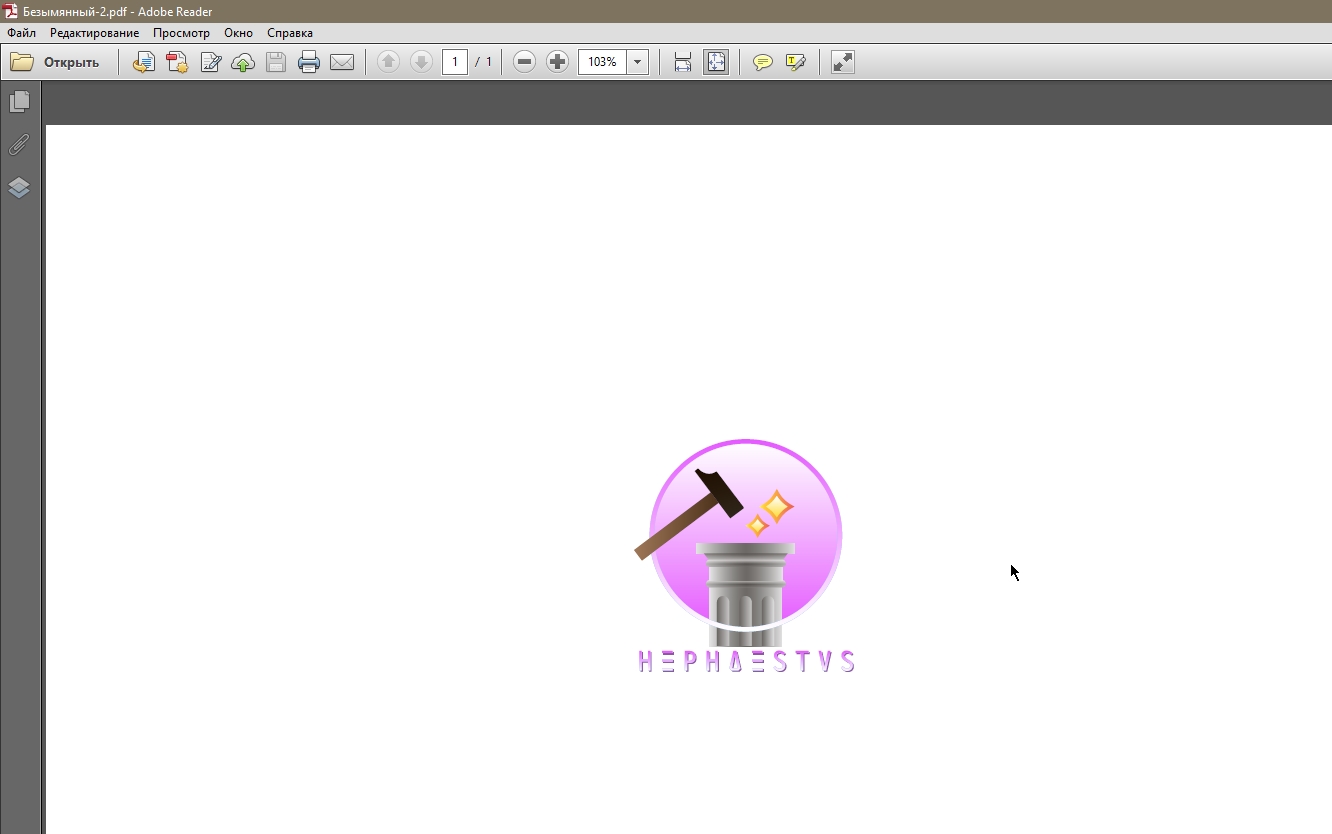Open the Файл menu

(x=21, y=33)
